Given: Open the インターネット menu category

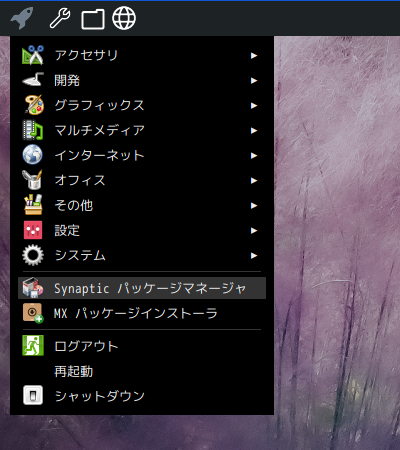Looking at the screenshot, I should 142,155.
